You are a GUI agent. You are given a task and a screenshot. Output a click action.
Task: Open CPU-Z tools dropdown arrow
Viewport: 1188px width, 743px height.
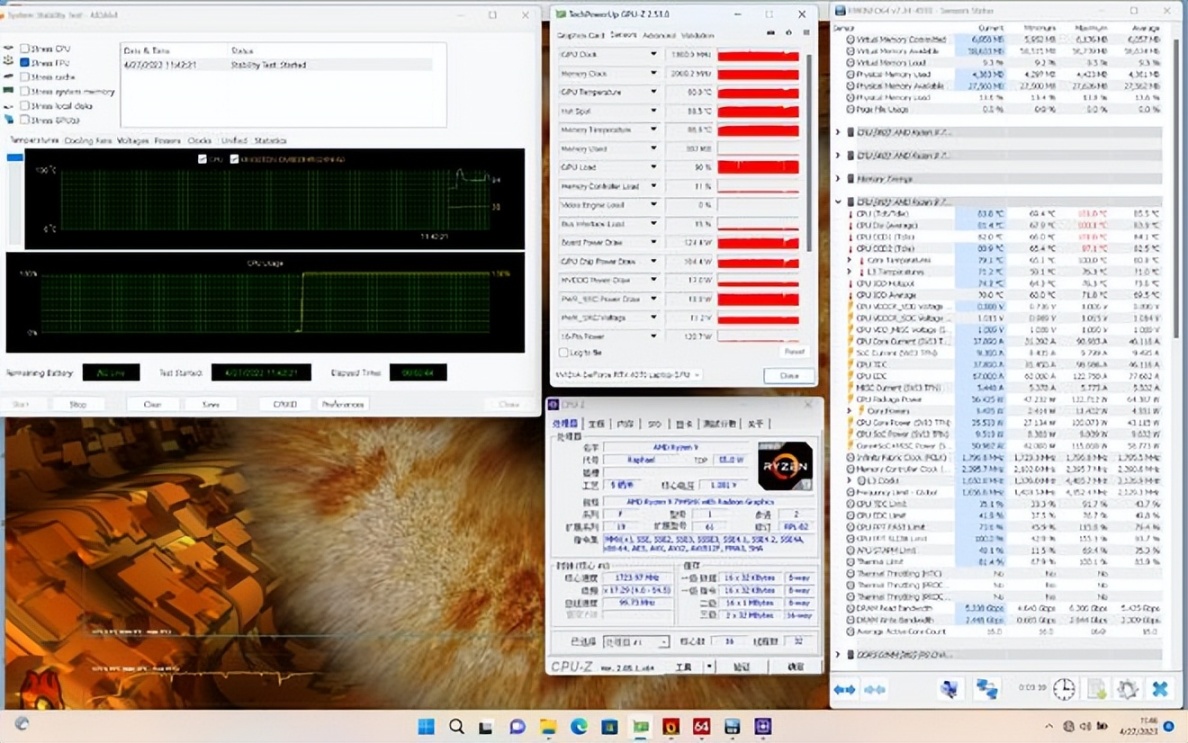[x=709, y=667]
